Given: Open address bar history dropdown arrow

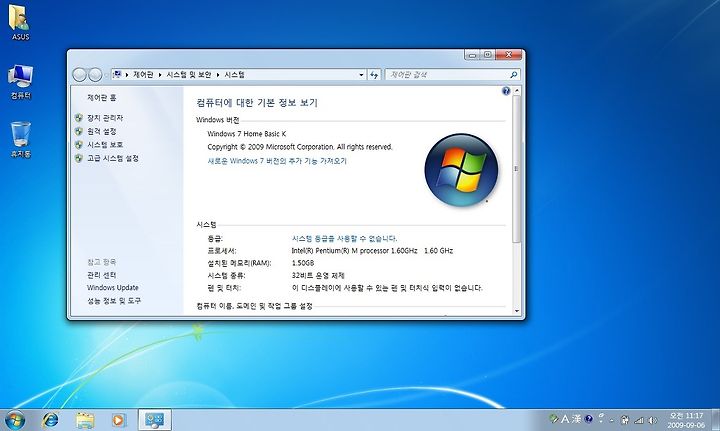Looking at the screenshot, I should point(361,75).
